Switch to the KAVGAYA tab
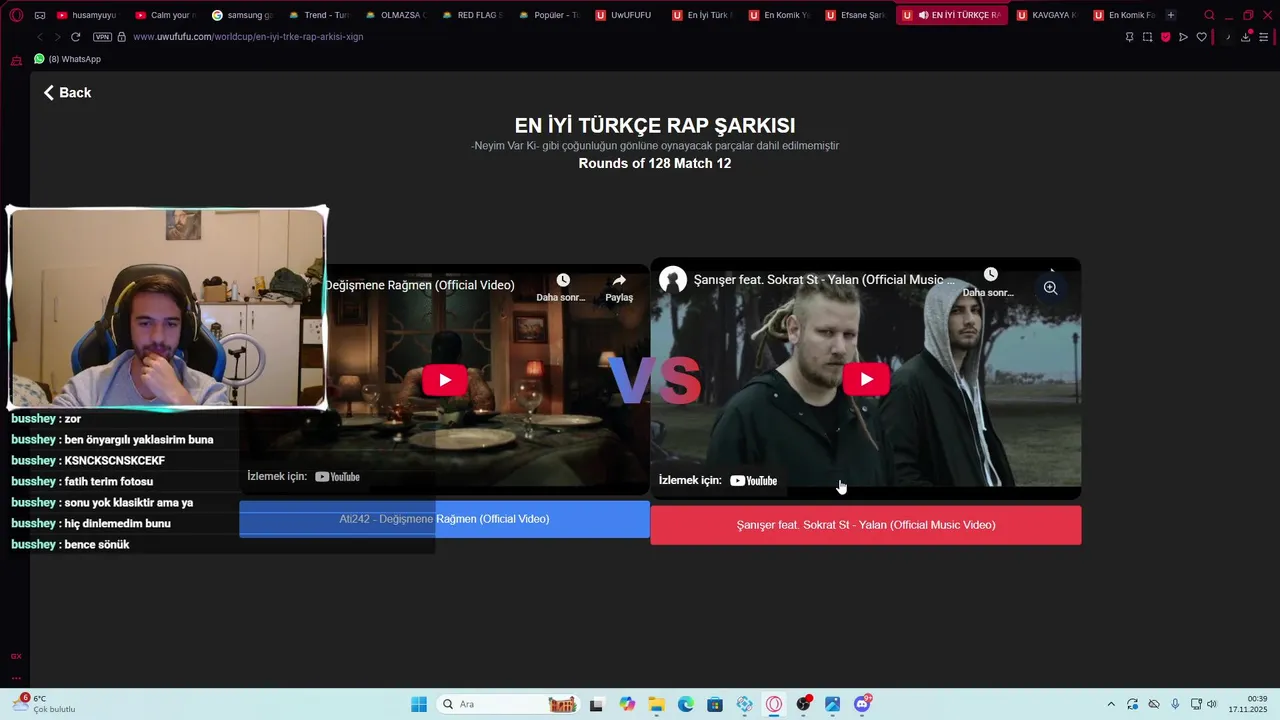Viewport: 1280px width, 720px height. (x=1046, y=15)
